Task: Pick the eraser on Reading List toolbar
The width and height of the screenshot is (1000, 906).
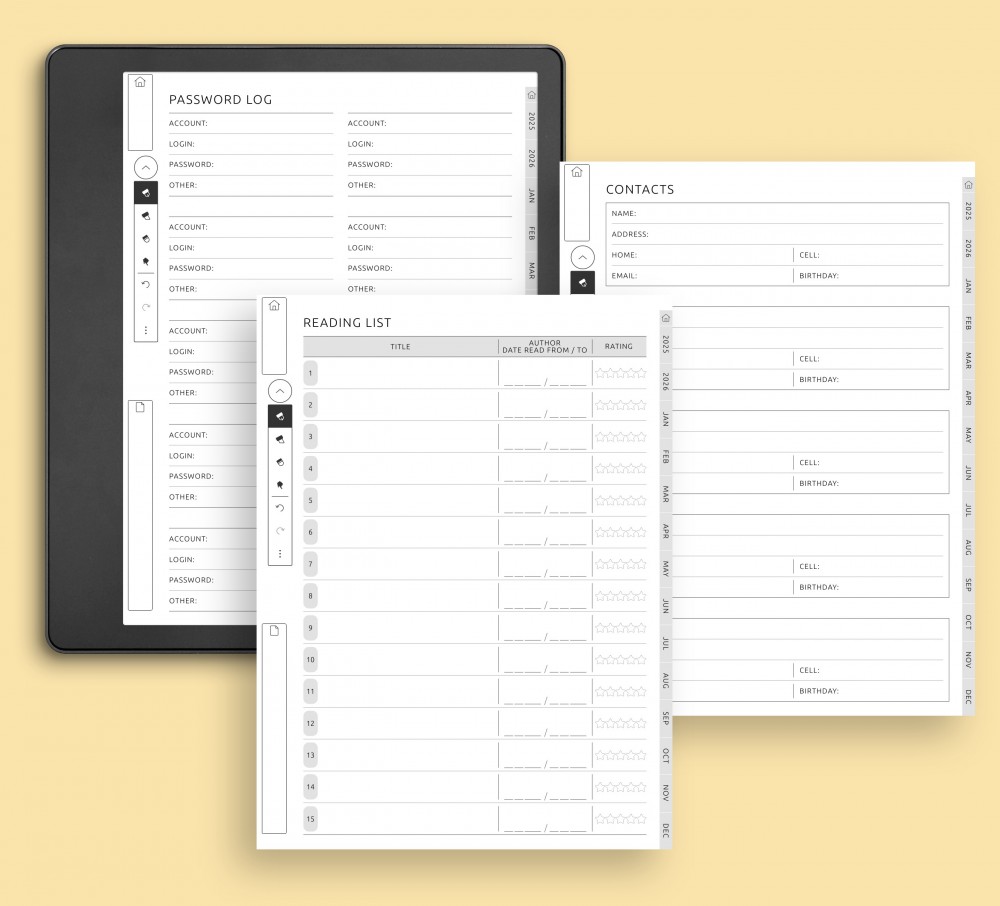Action: (x=280, y=462)
